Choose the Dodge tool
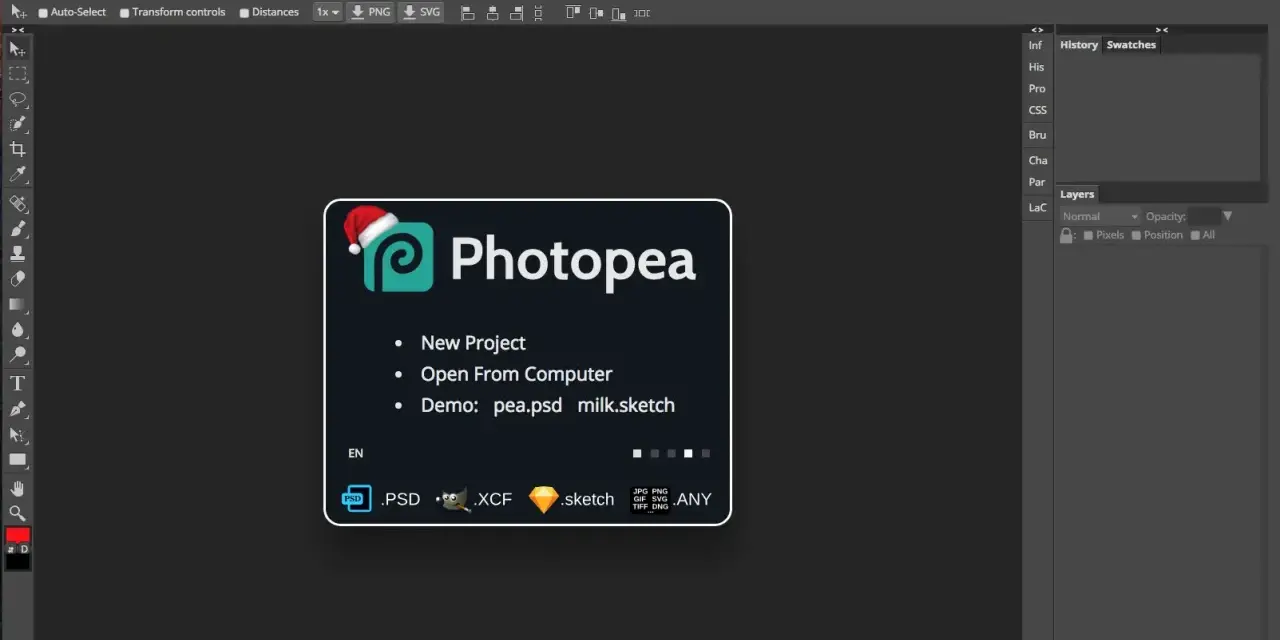The width and height of the screenshot is (1280, 640). click(x=17, y=355)
